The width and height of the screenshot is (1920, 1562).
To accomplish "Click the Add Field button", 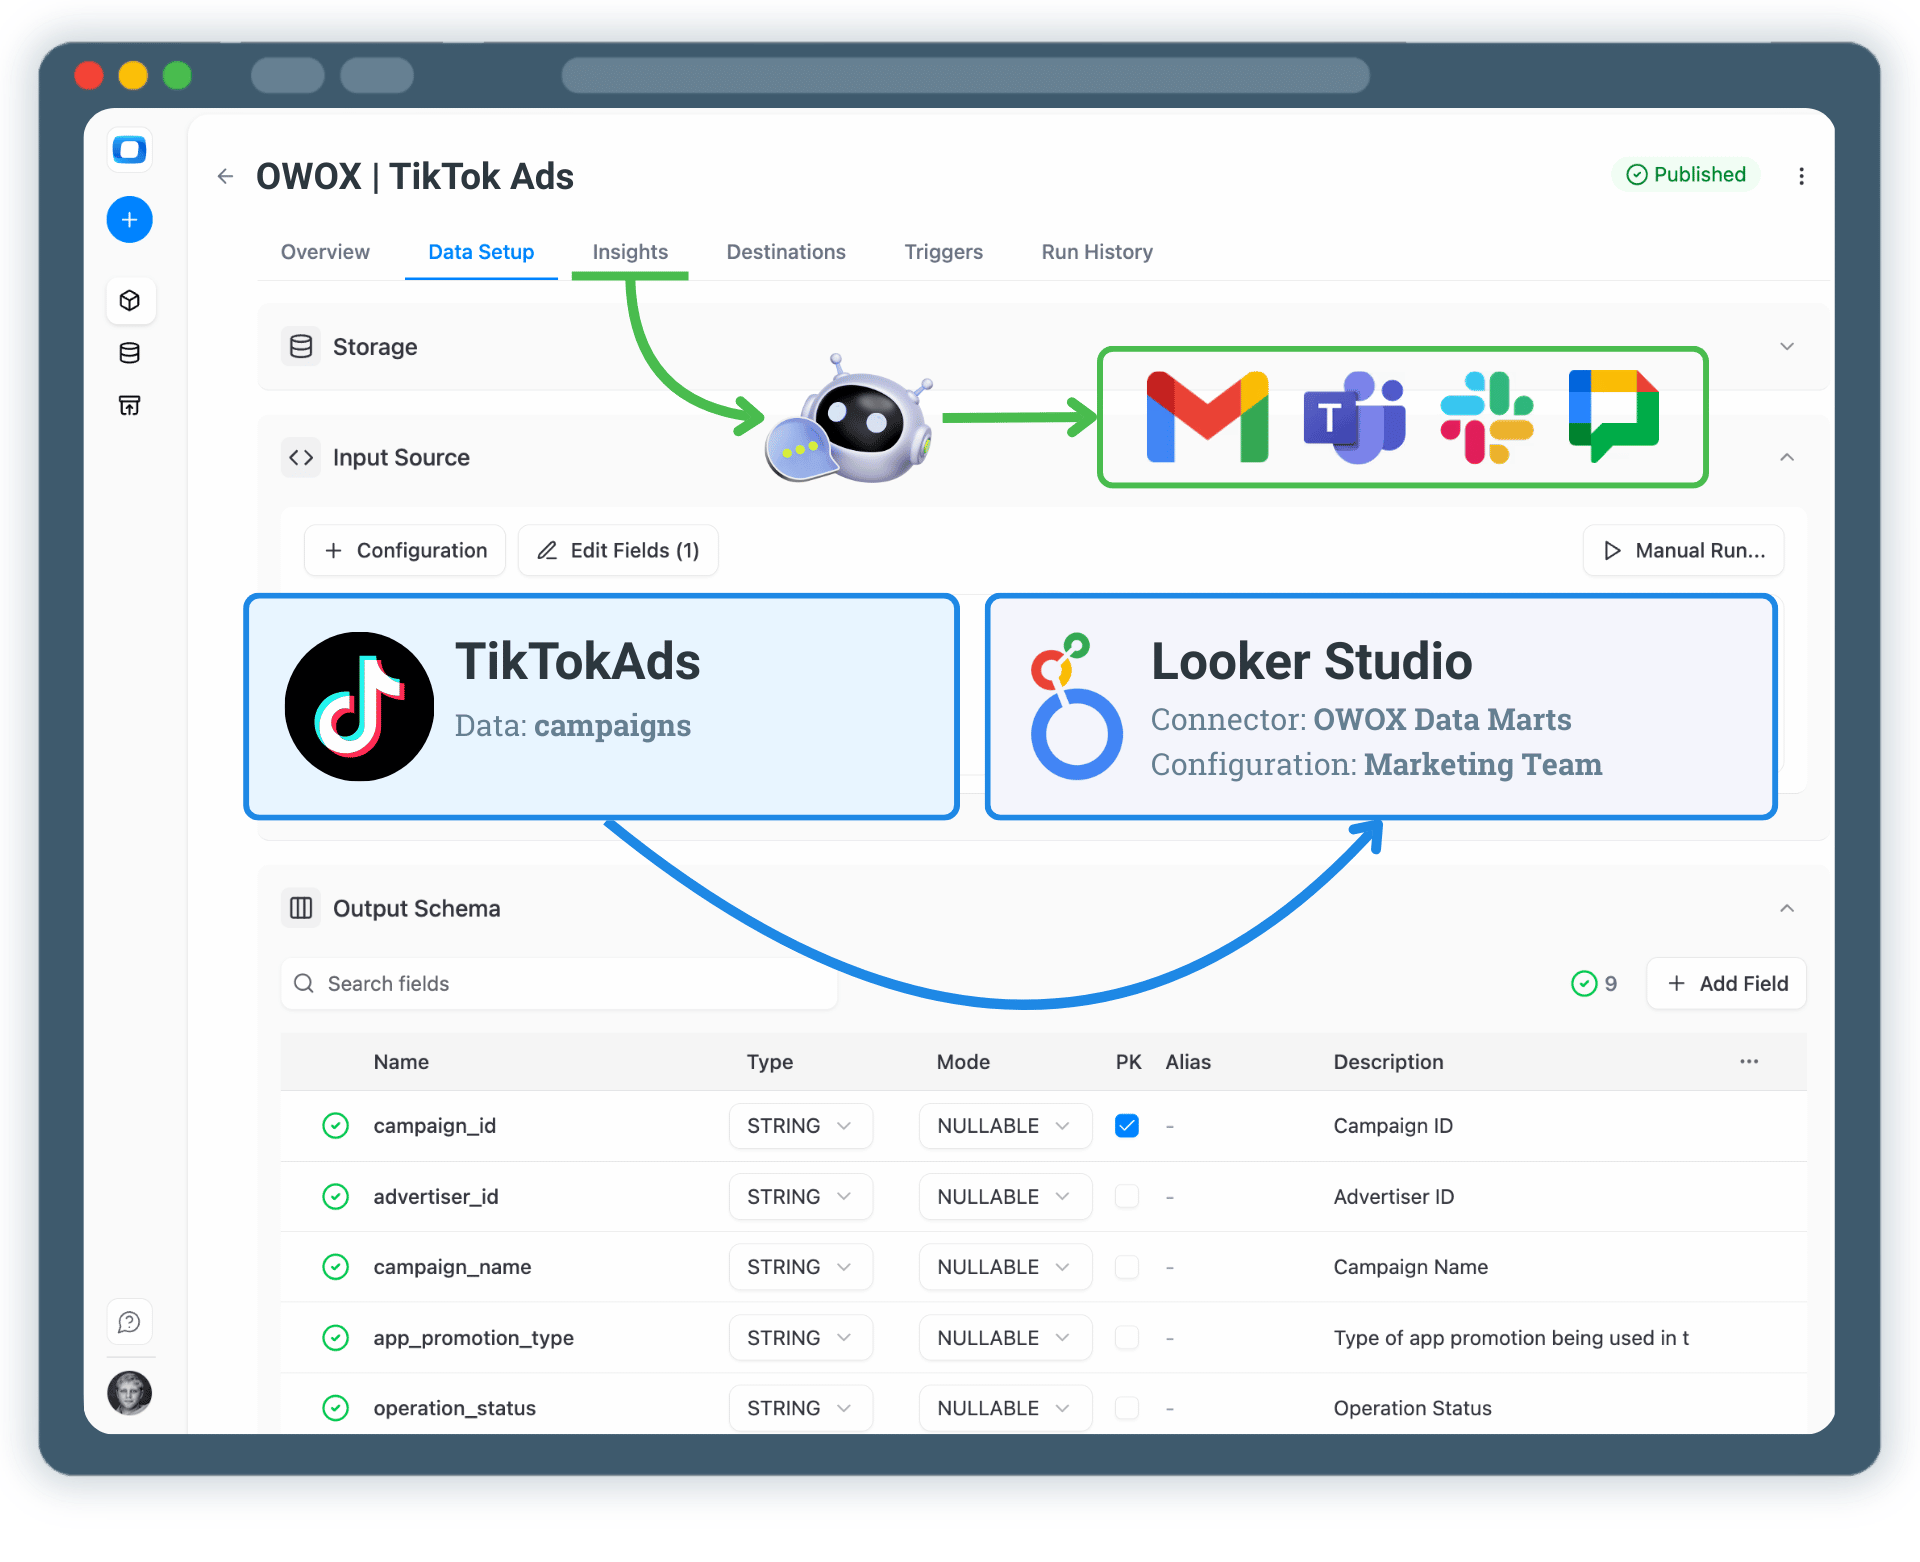I will tap(1725, 983).
